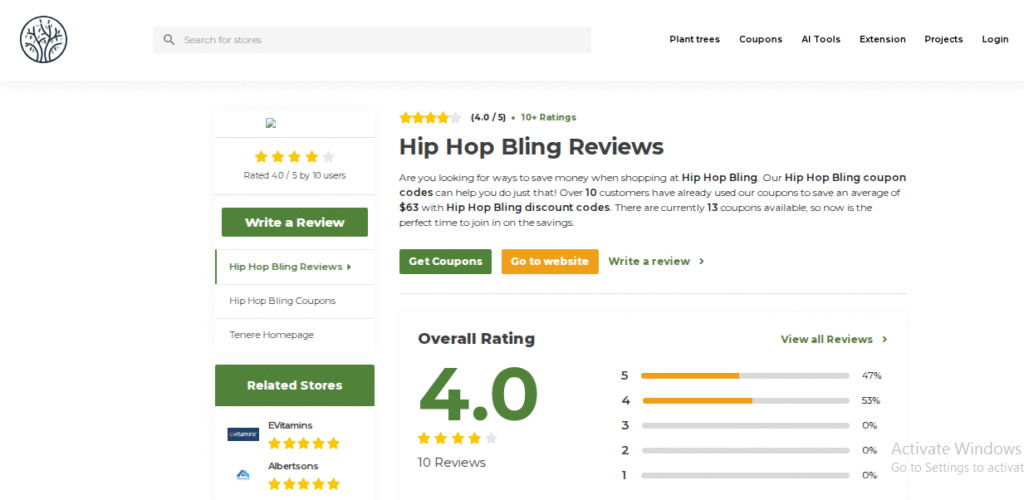The height and width of the screenshot is (500, 1024).
Task: Click the 53% value for 4 stars
Action: point(871,400)
